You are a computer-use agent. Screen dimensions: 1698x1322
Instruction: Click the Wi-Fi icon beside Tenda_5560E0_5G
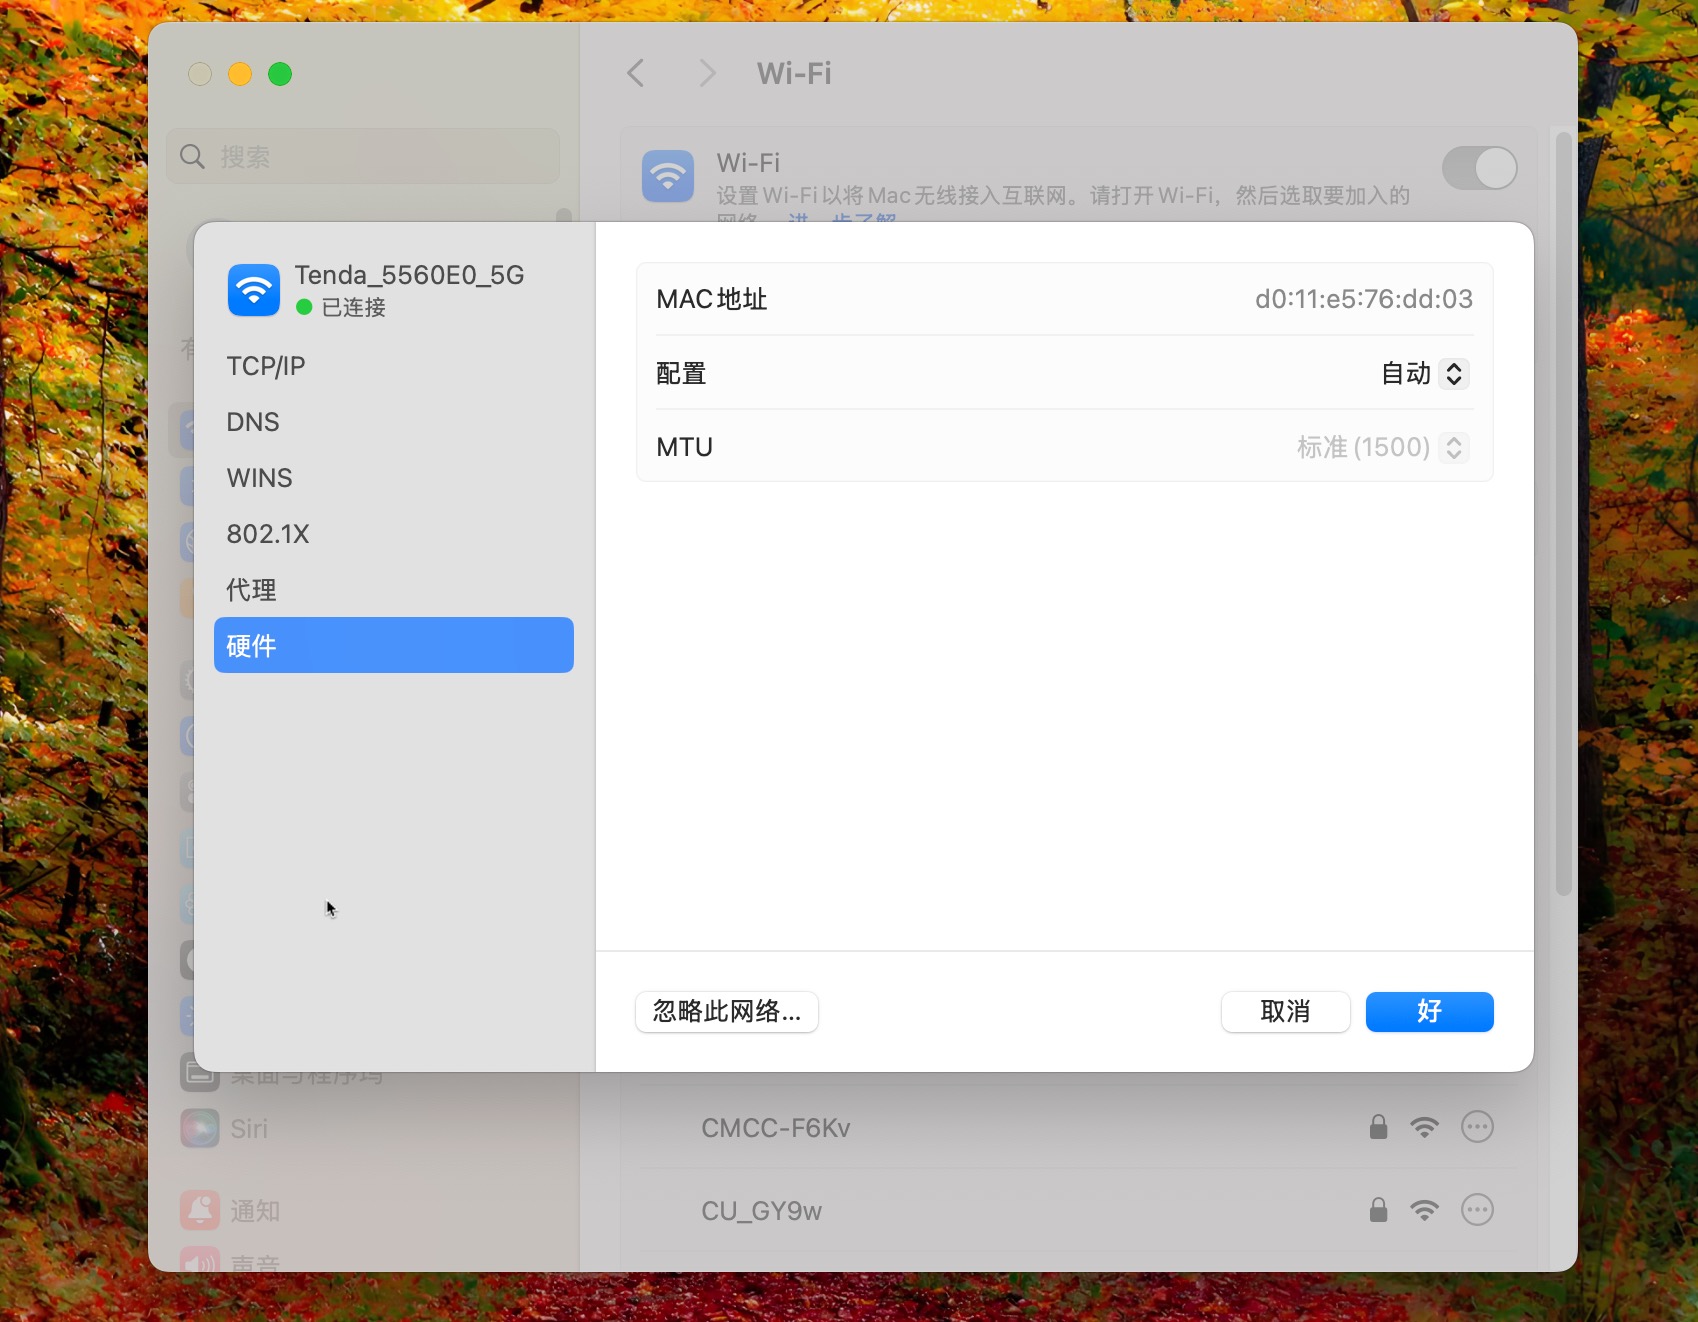(254, 290)
